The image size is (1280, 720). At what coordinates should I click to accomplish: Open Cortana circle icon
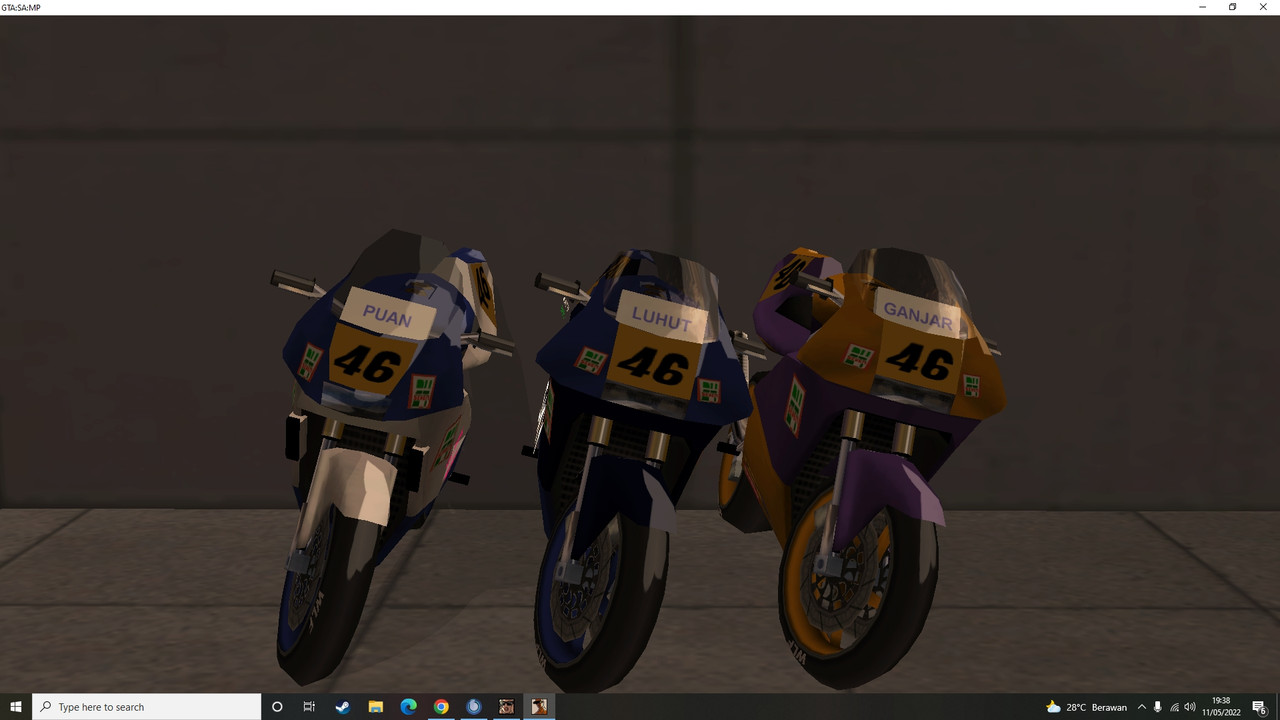coord(277,707)
